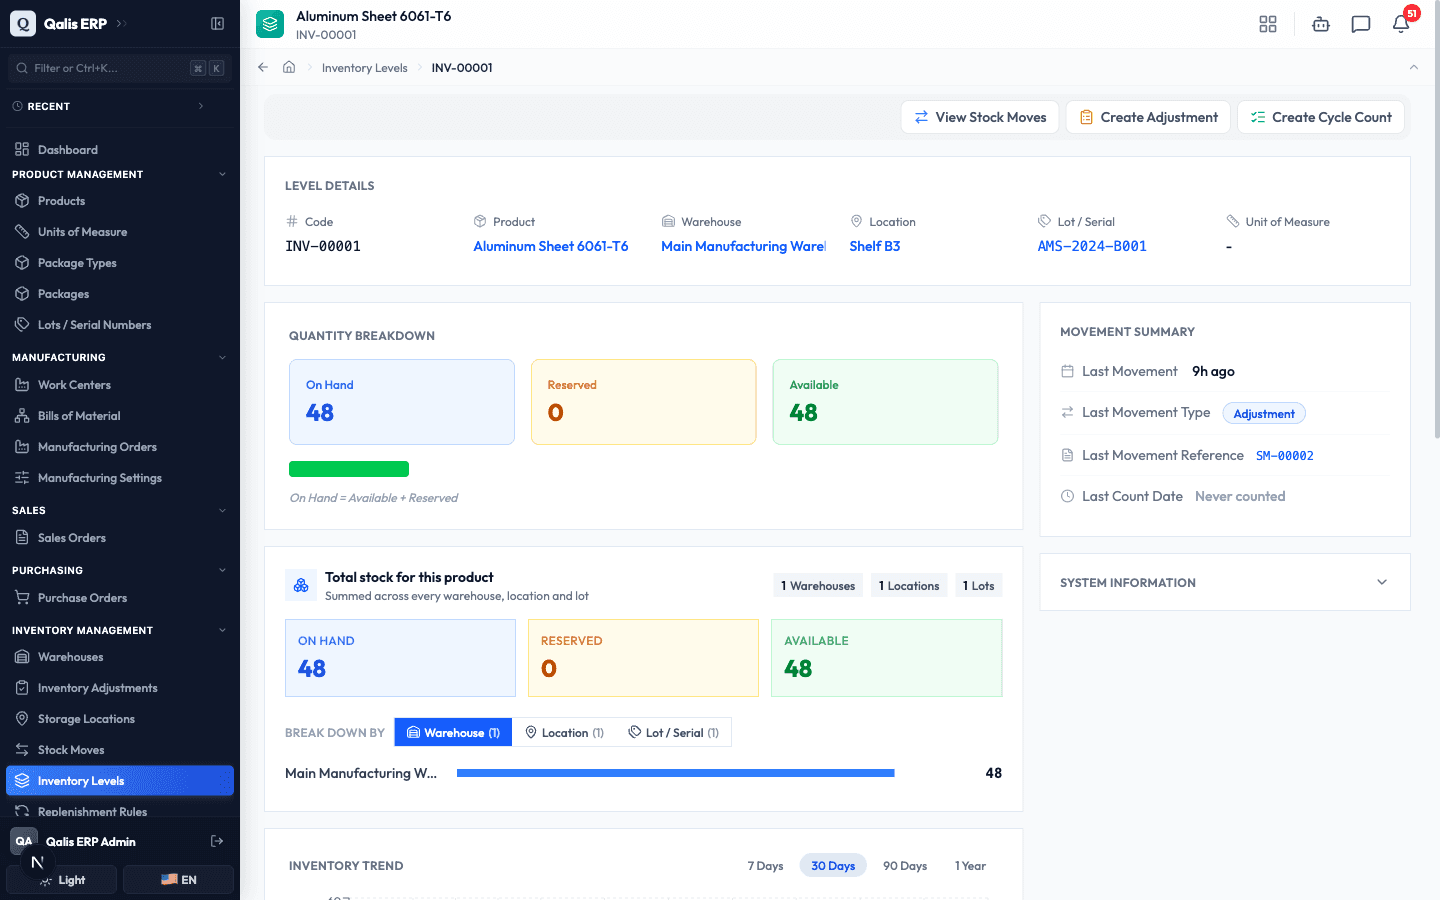Break down by Lot / Serial tab

coord(674,733)
